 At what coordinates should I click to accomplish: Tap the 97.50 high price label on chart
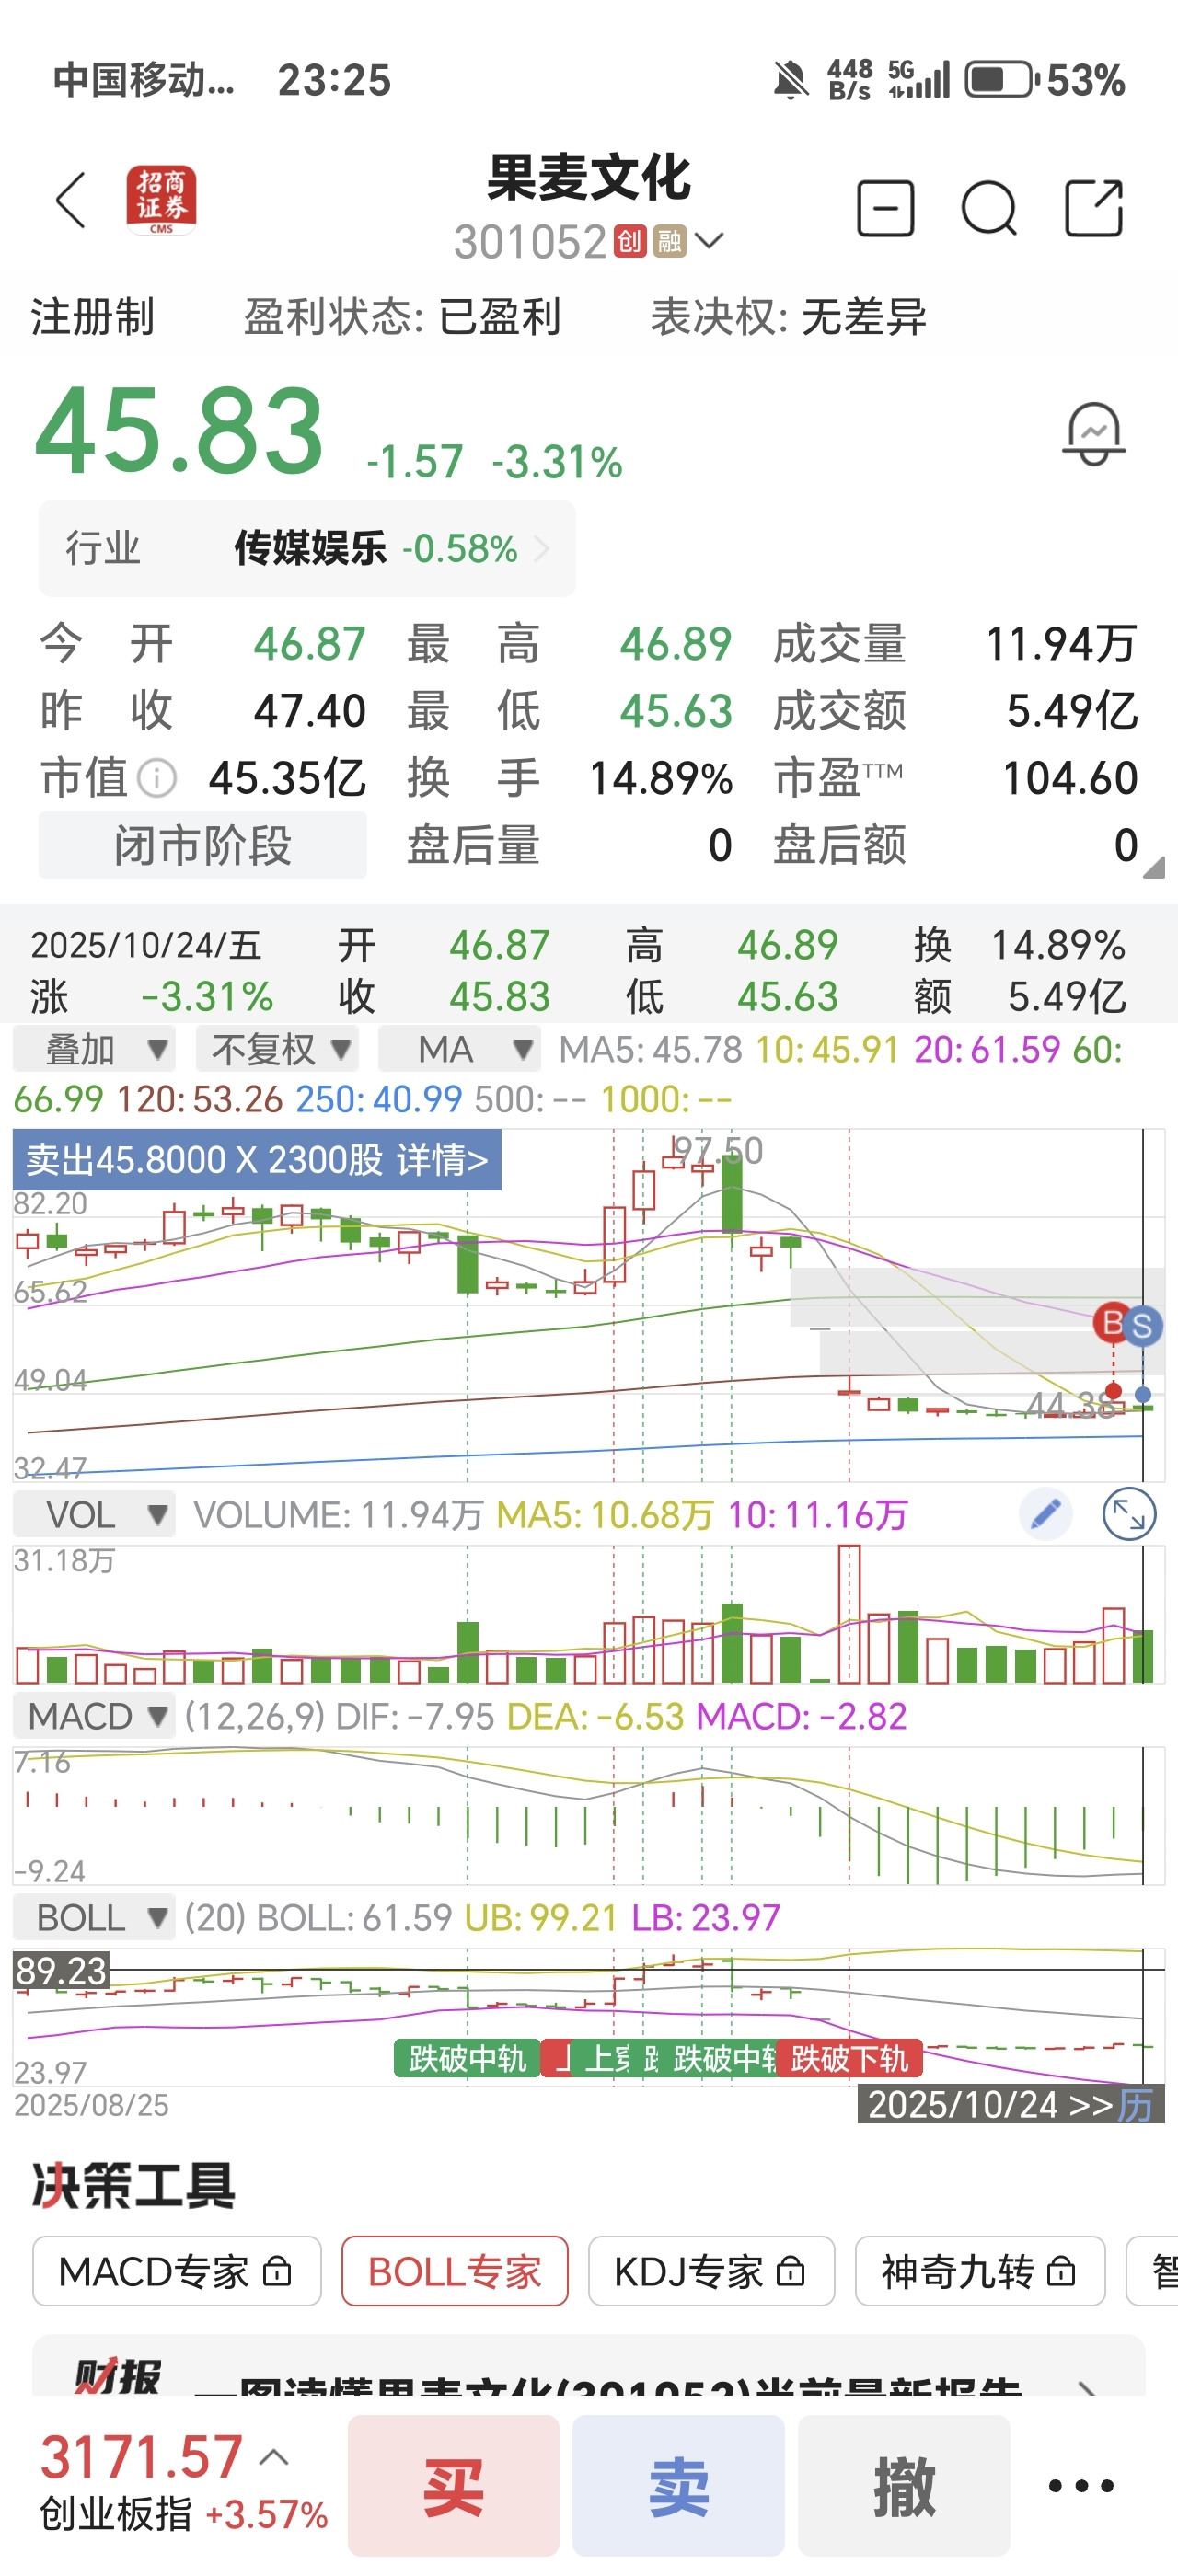click(717, 1151)
